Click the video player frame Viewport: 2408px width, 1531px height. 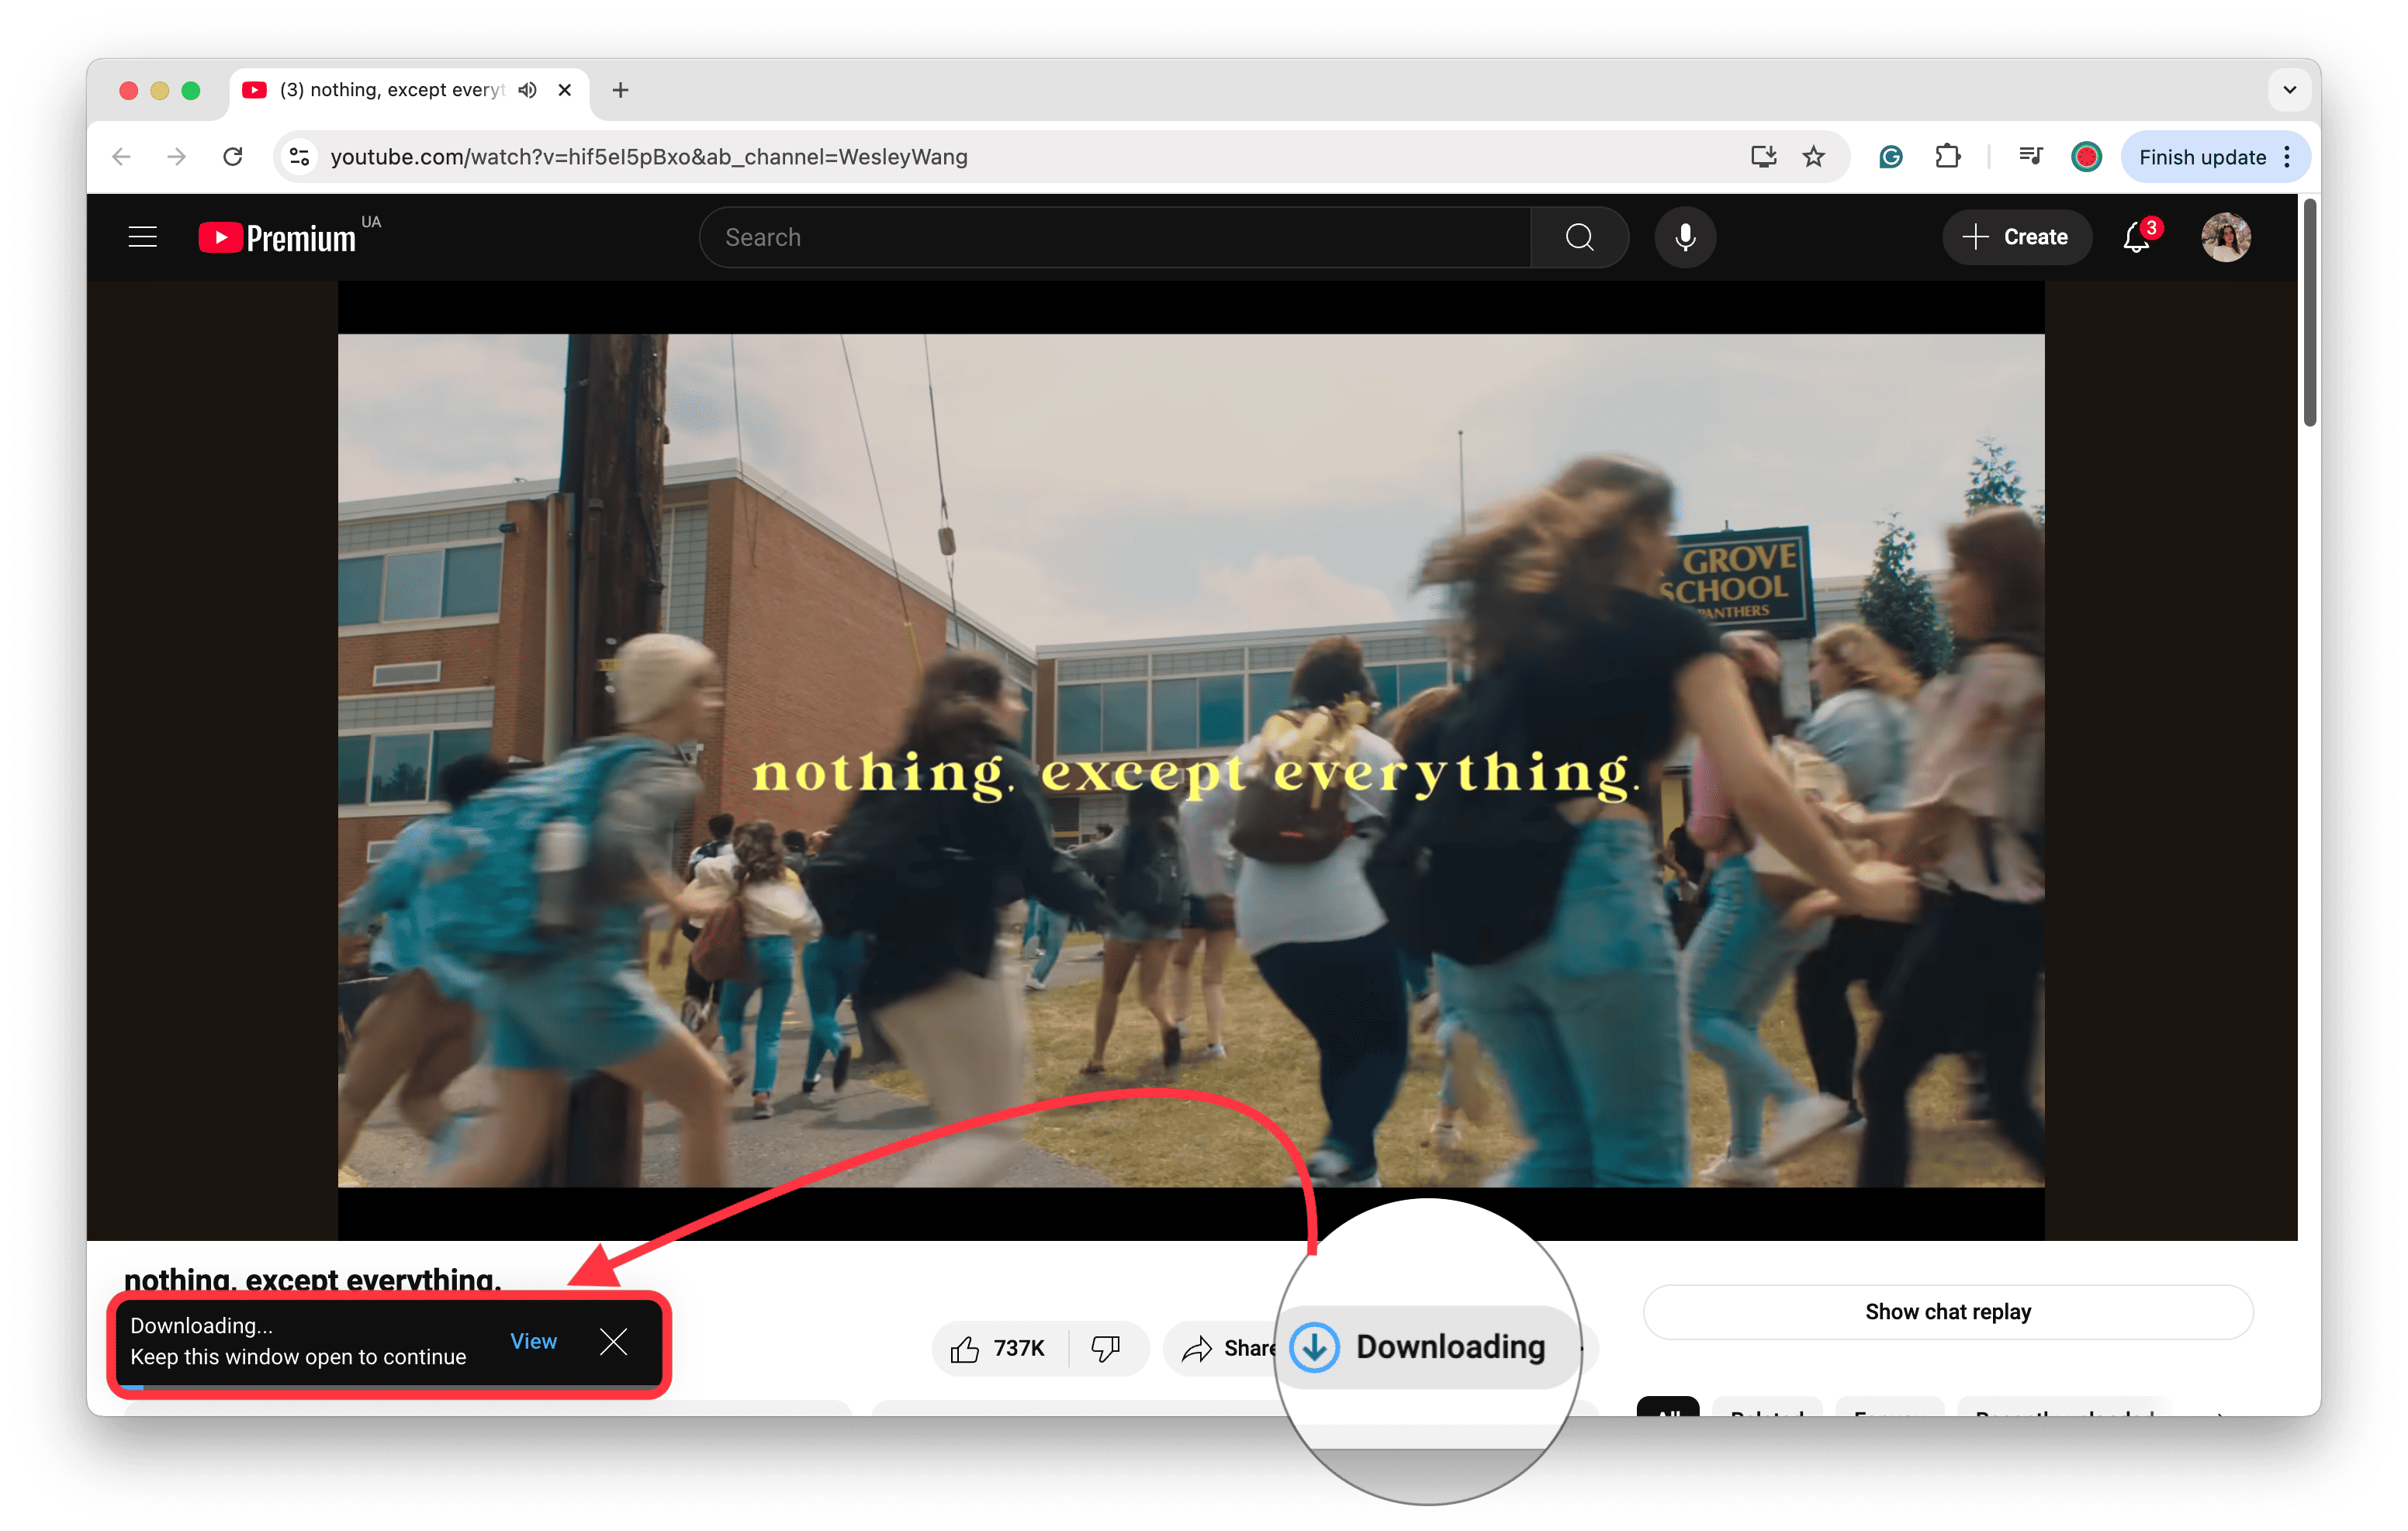point(1191,760)
